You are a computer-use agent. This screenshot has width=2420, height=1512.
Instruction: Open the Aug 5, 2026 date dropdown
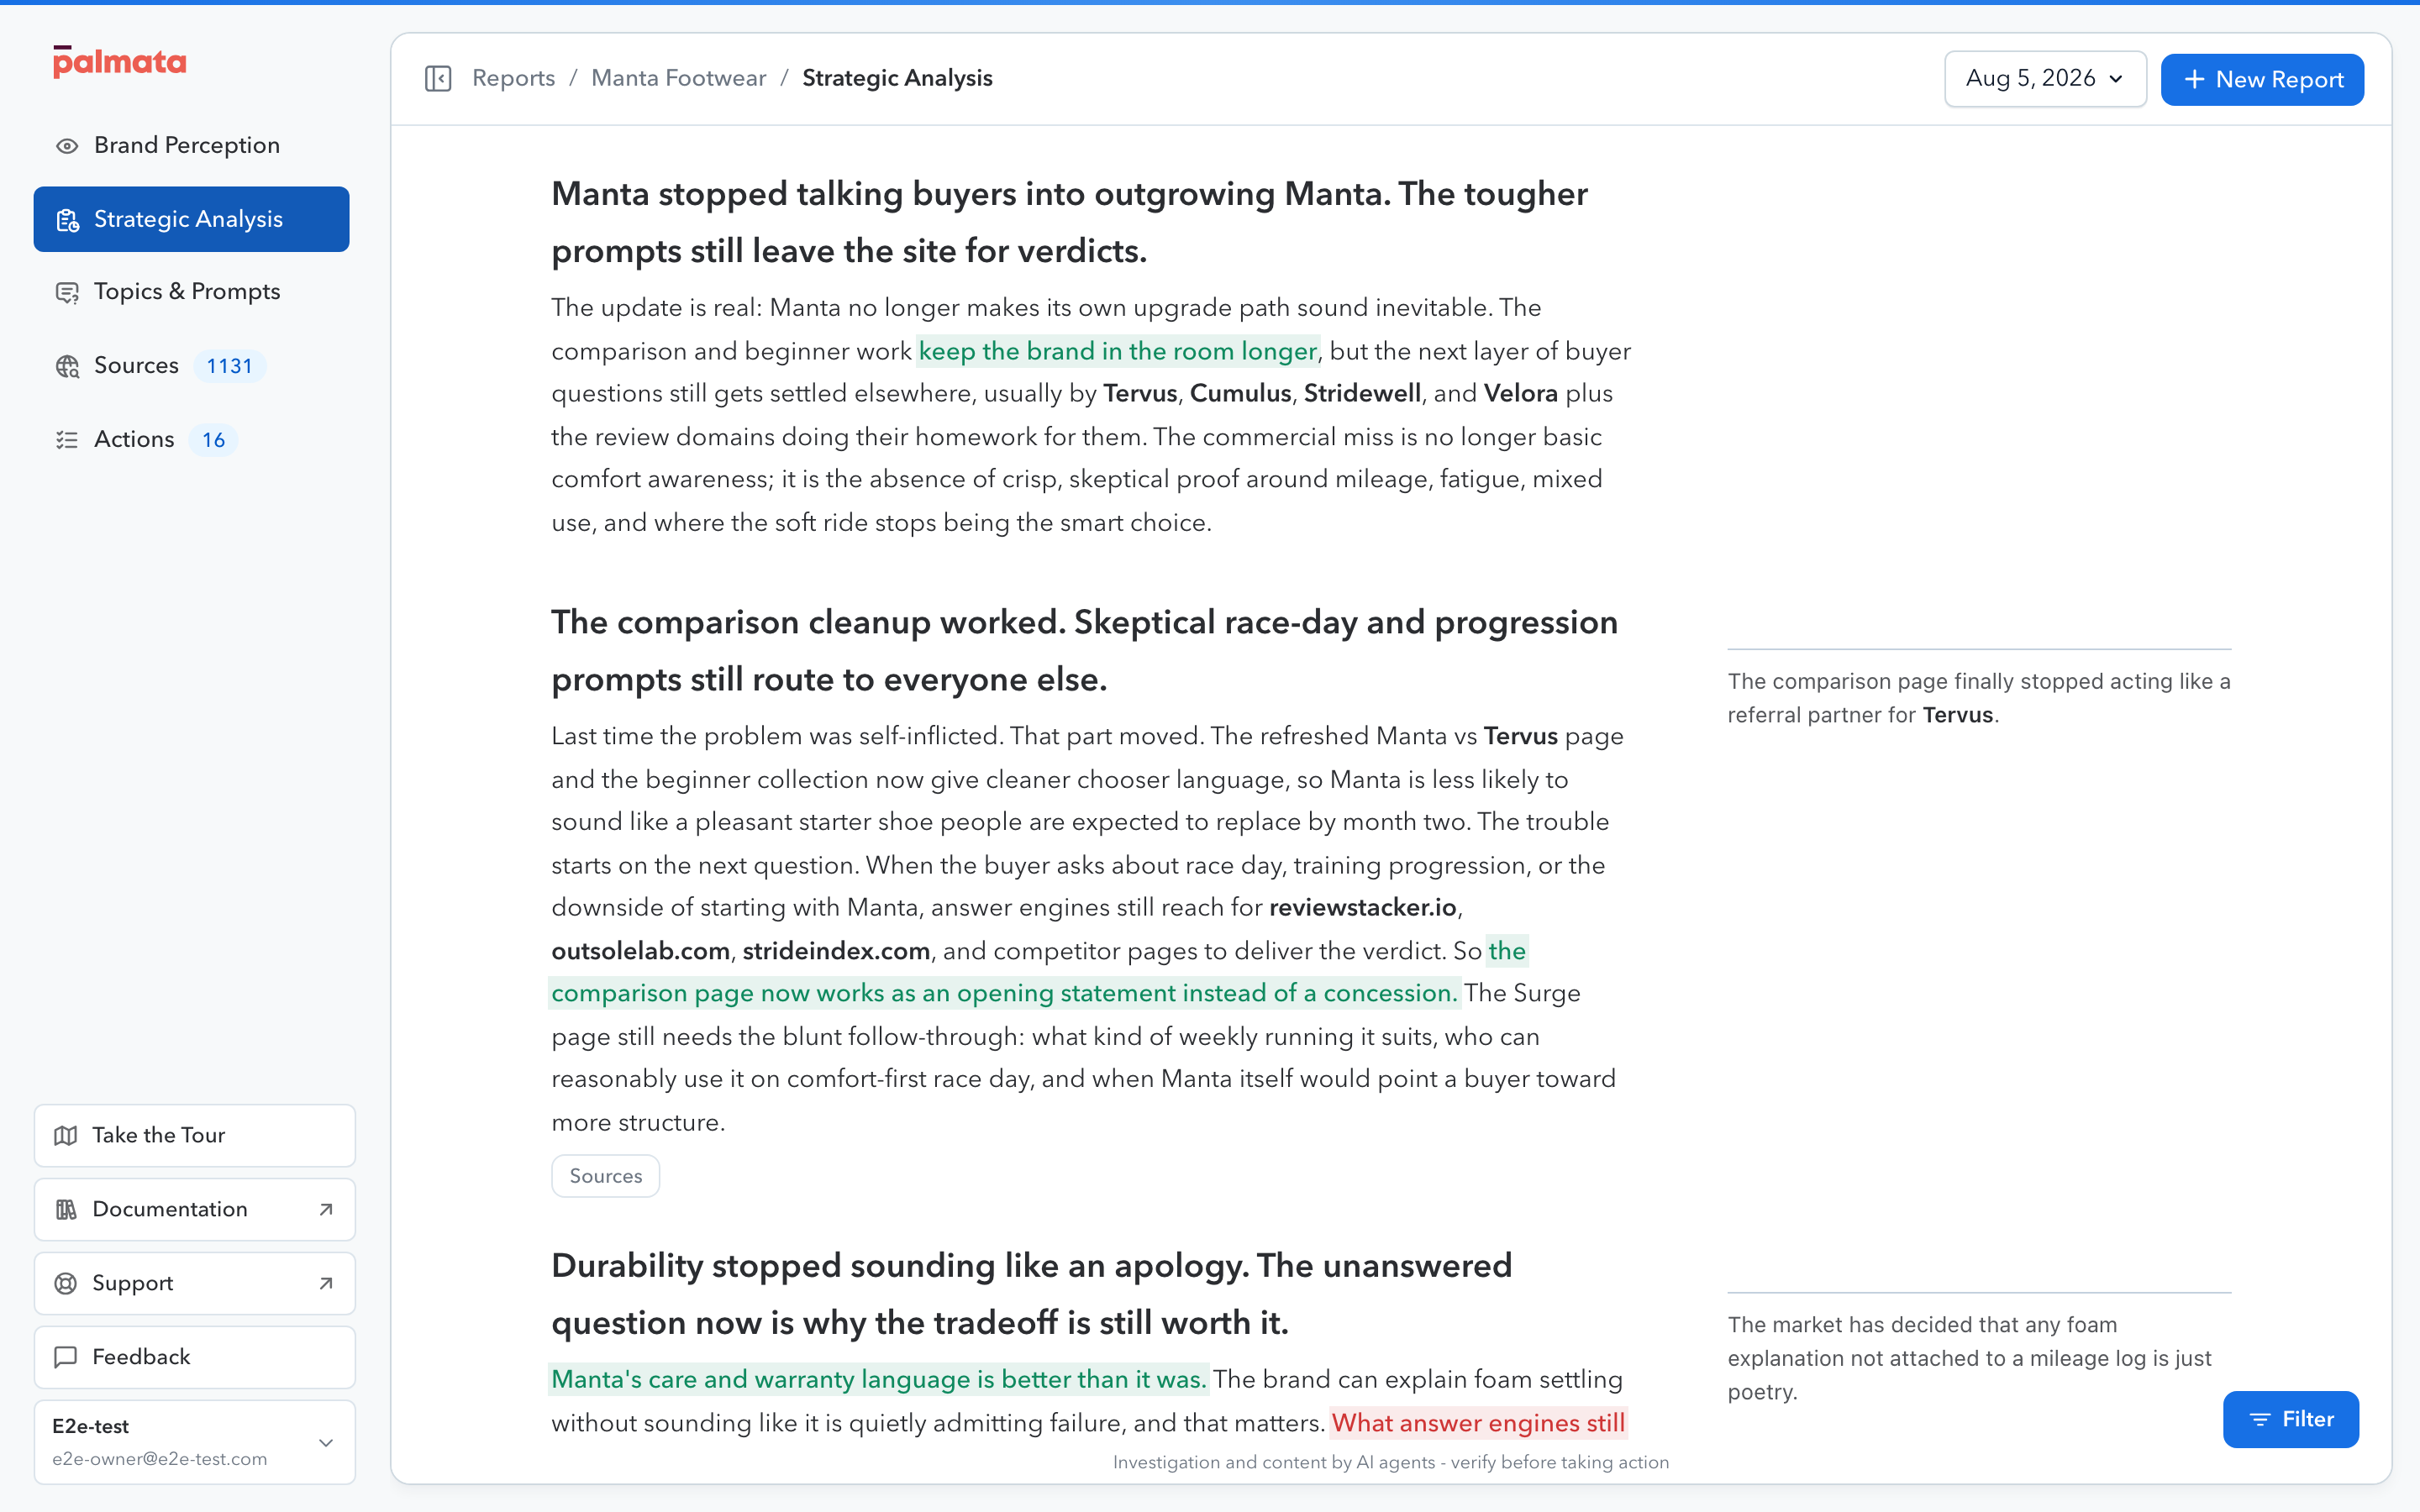2044,79
